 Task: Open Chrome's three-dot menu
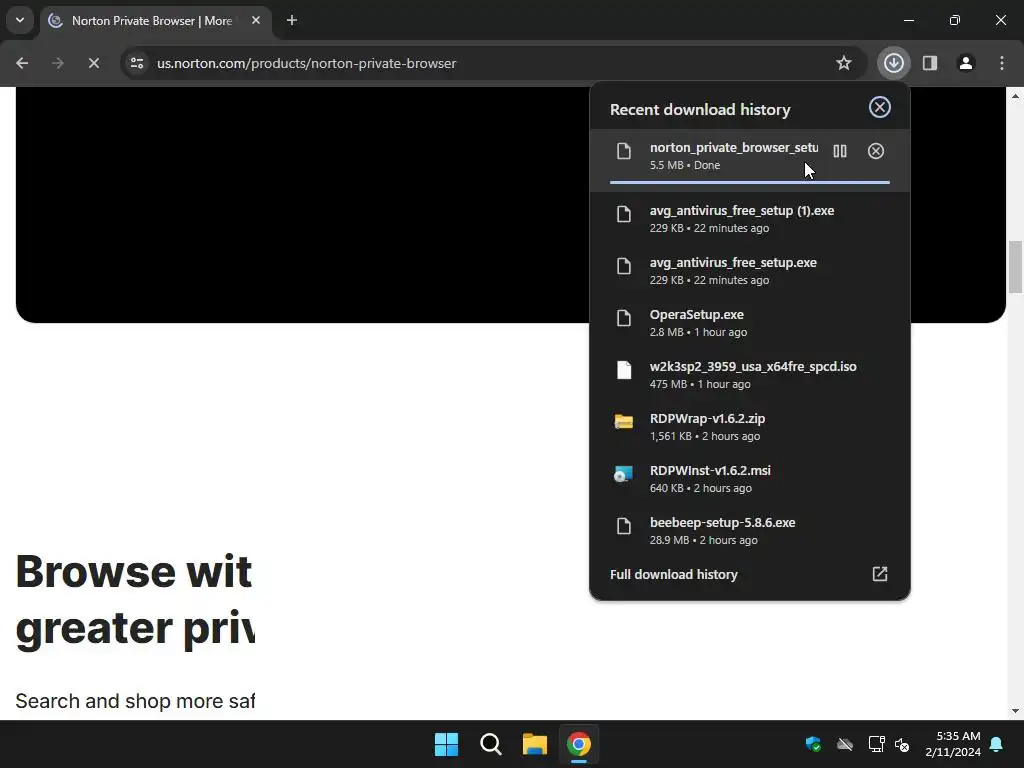point(1002,63)
